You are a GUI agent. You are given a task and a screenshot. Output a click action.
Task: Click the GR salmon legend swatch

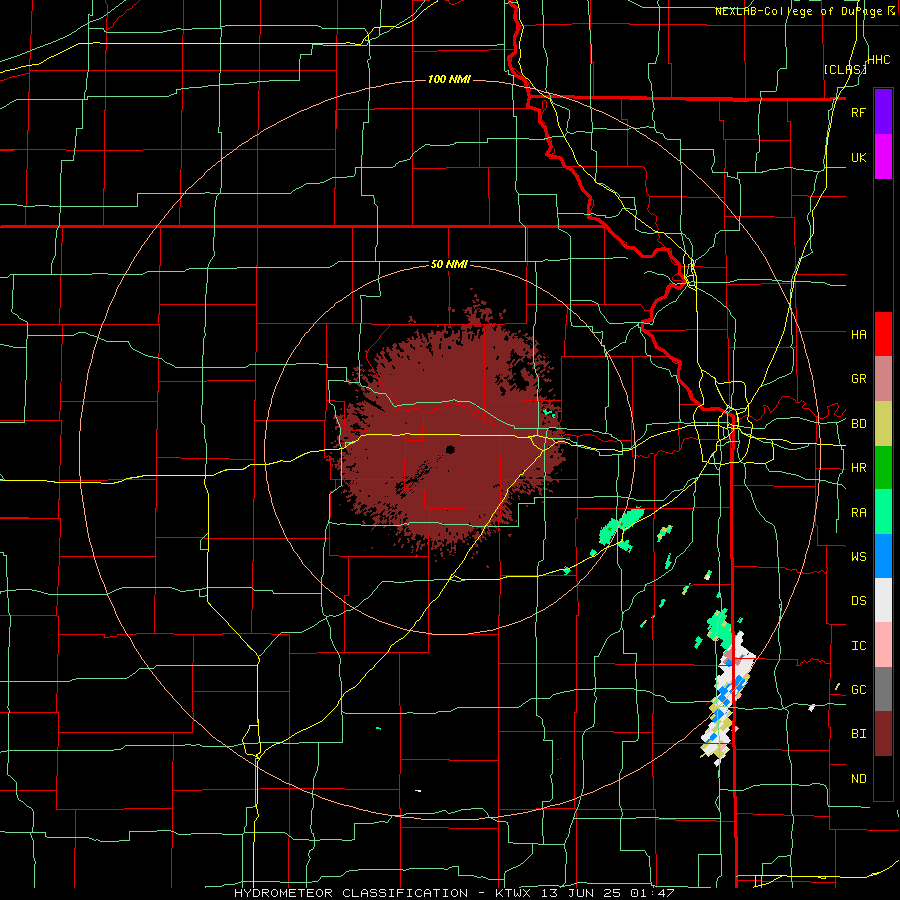point(883,379)
